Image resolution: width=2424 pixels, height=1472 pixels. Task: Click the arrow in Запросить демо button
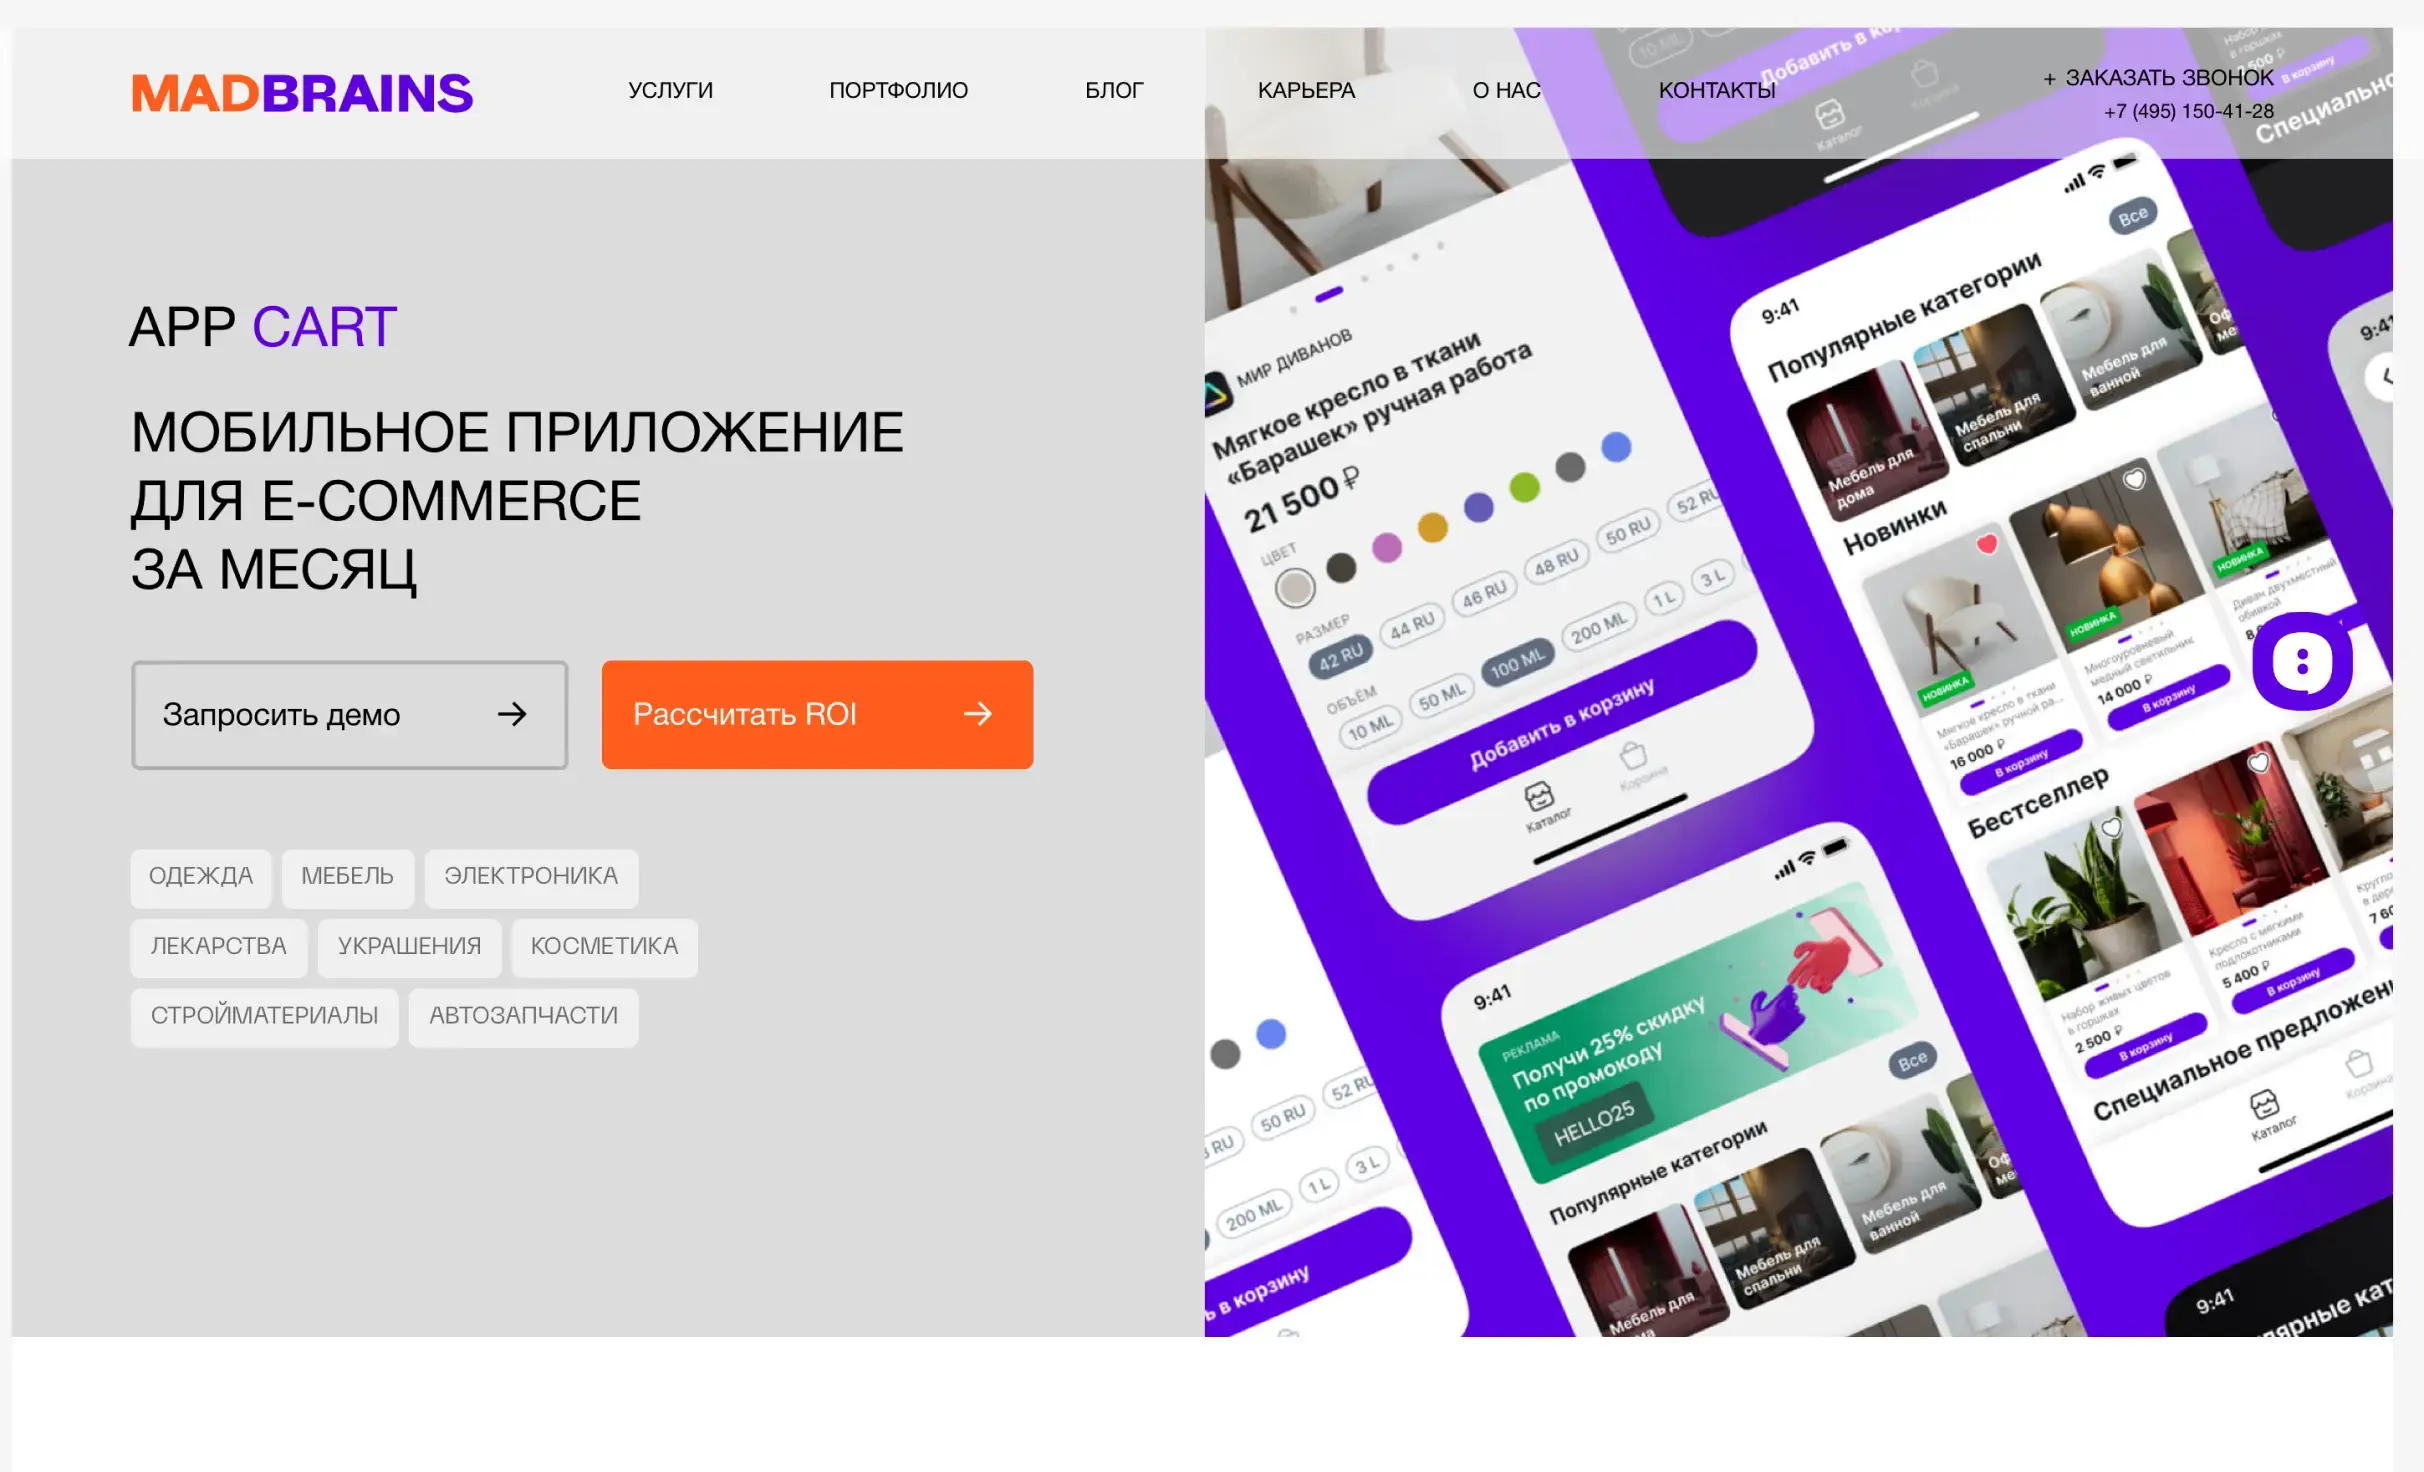click(512, 714)
